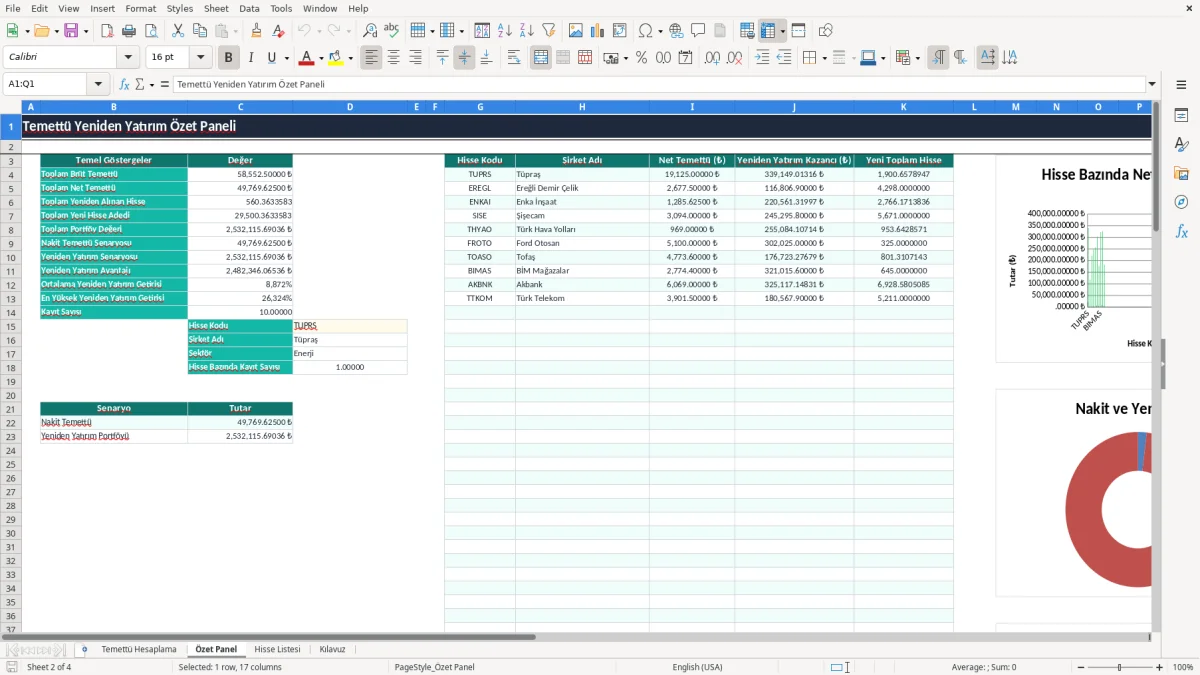Viewport: 1200px width, 675px height.
Task: Click Add Decimal Place icon
Action: [x=712, y=58]
